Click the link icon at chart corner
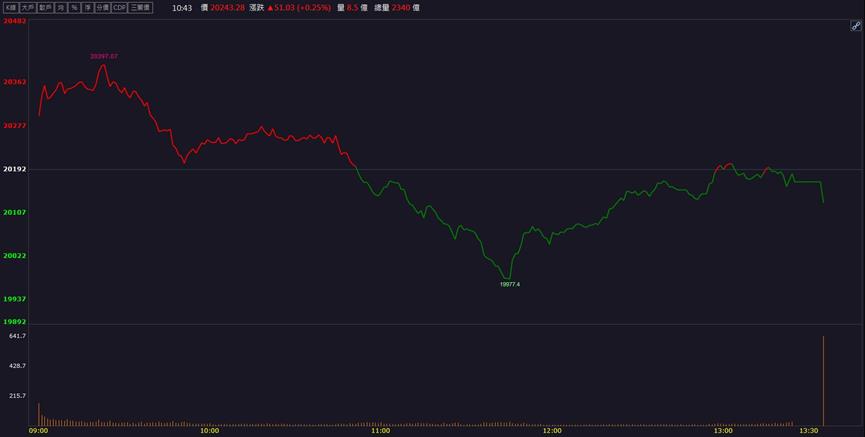Viewport: 865px width, 437px height. click(x=856, y=26)
